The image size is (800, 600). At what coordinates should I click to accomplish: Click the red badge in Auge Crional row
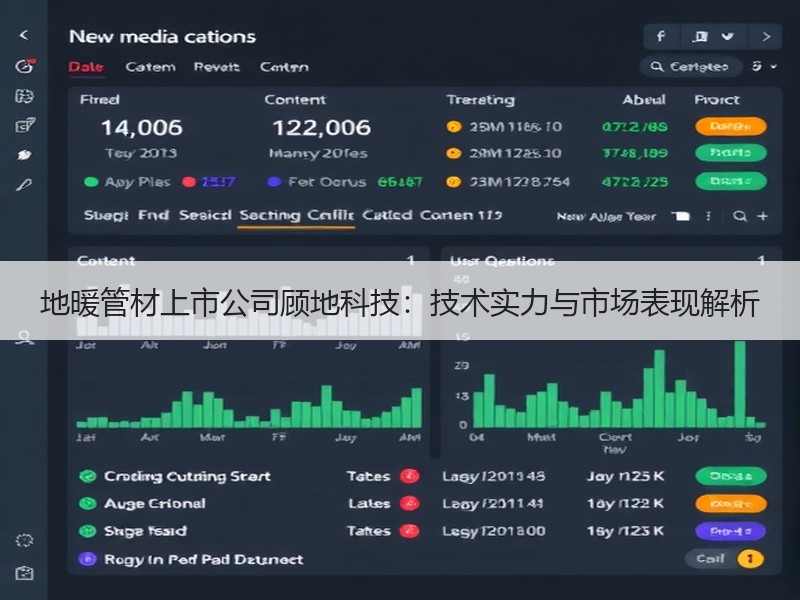(410, 504)
